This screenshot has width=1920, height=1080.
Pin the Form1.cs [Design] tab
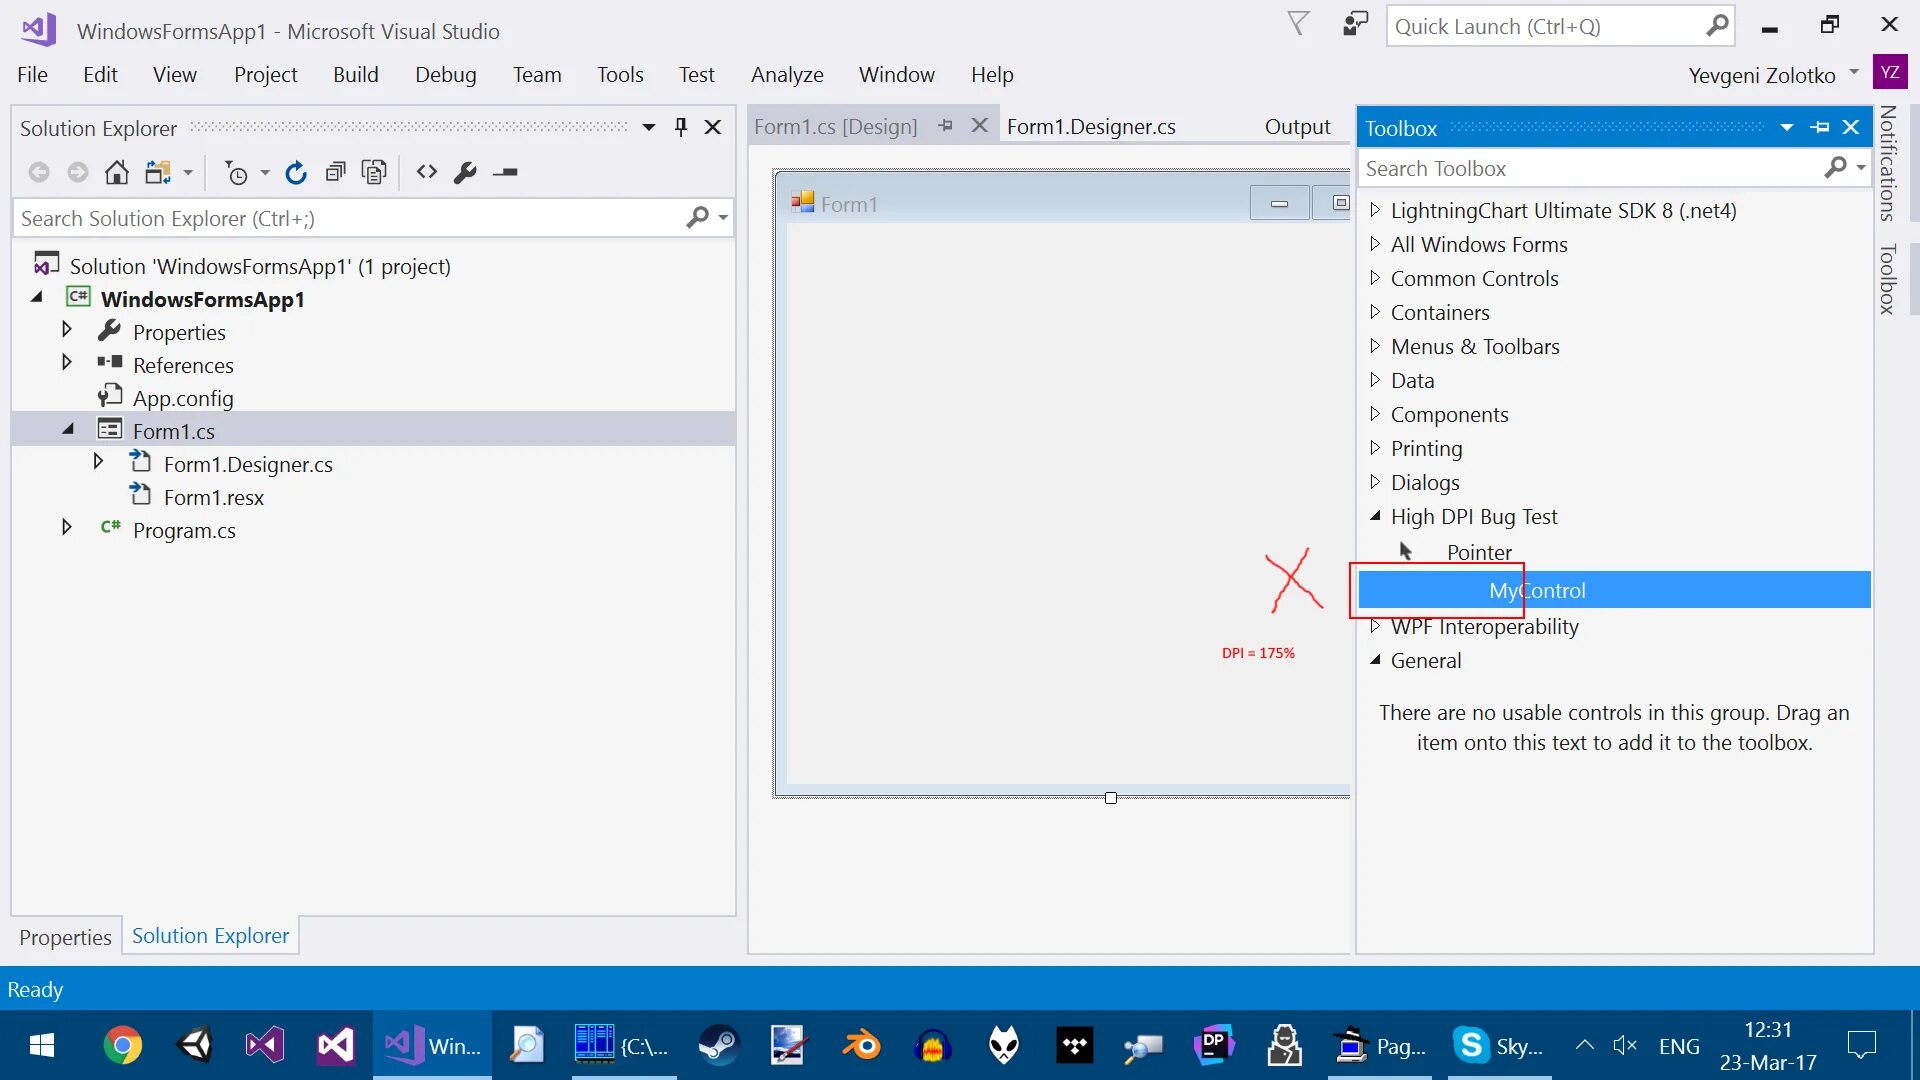[946, 125]
